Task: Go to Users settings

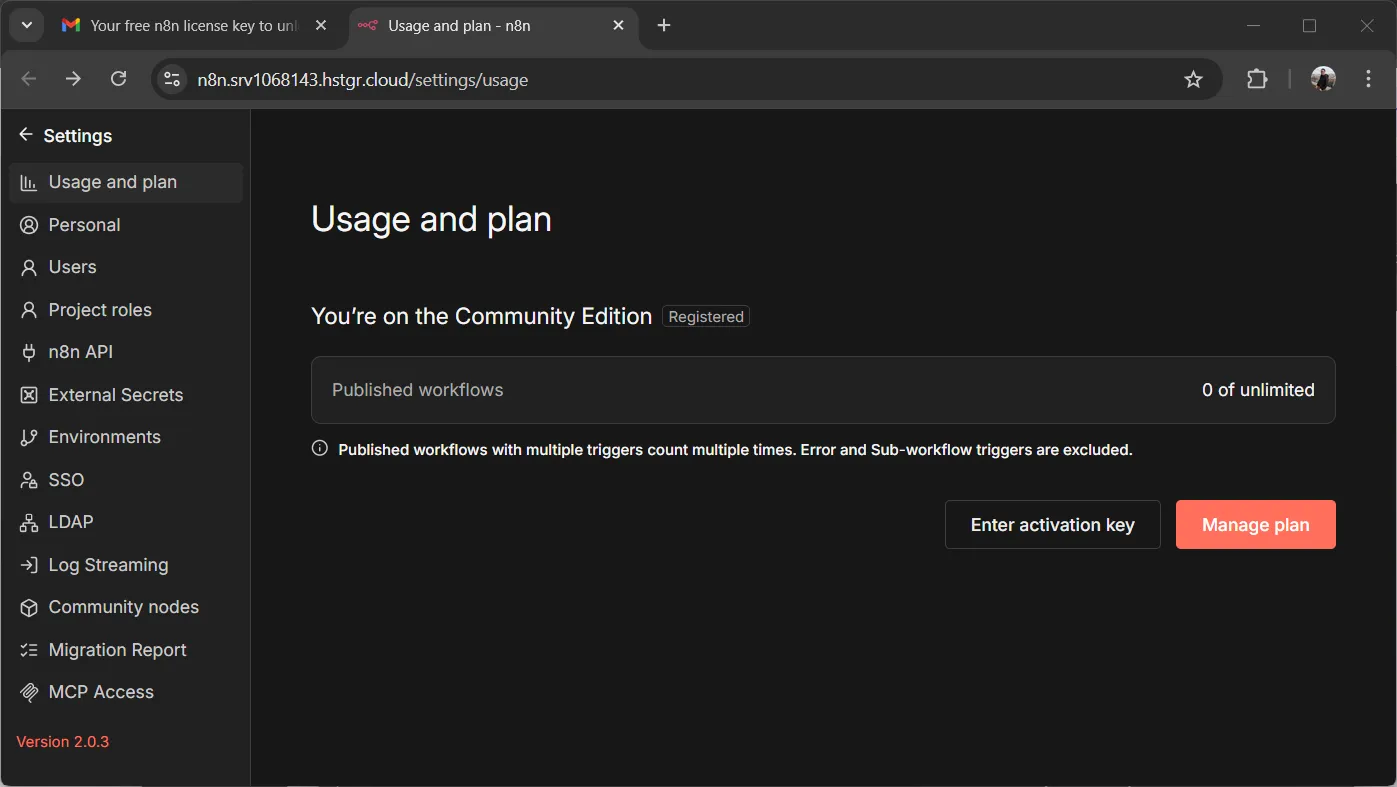Action: pos(72,267)
